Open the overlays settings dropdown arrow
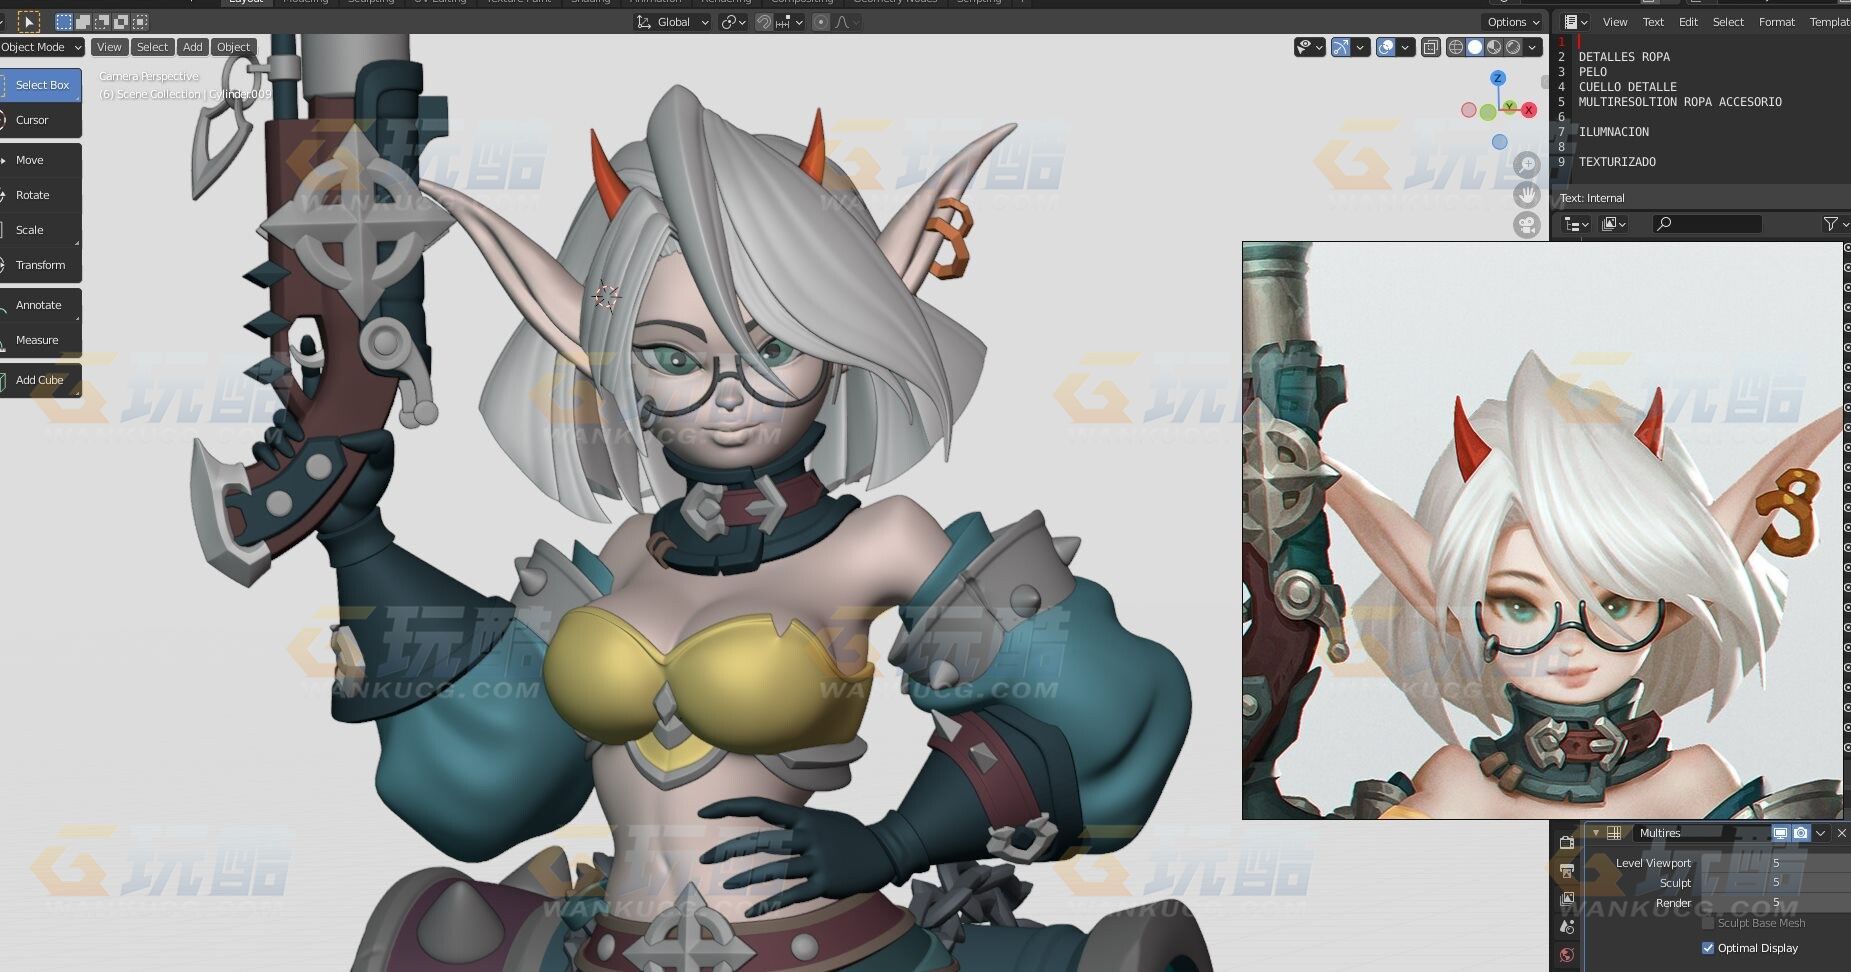Viewport: 1851px width, 972px height. coord(1405,47)
